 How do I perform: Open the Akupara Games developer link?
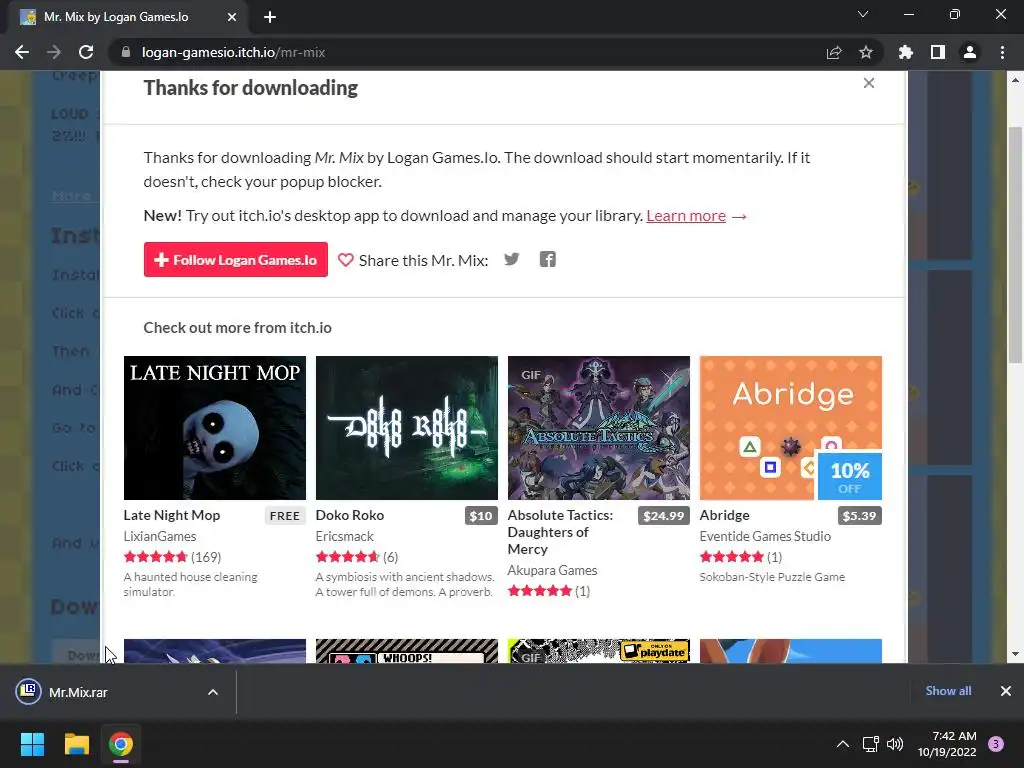552,570
